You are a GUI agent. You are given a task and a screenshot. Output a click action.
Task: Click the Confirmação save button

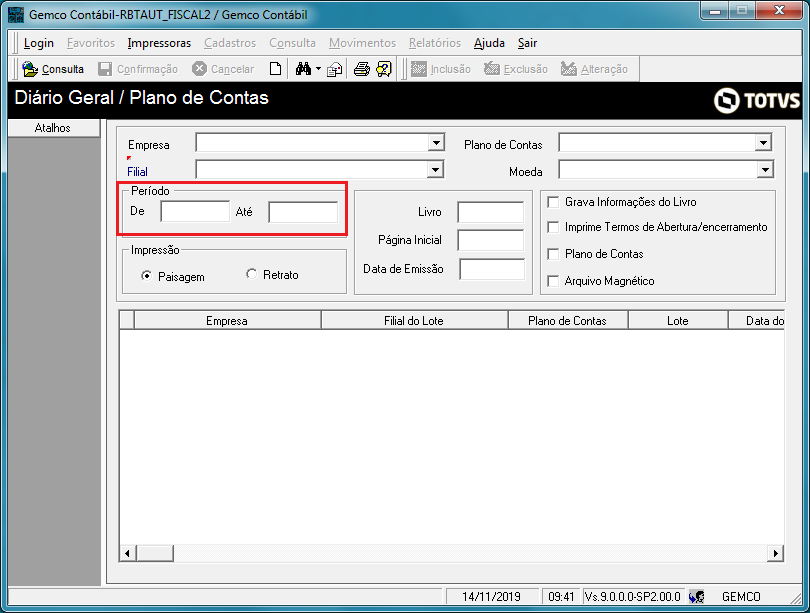pos(138,69)
